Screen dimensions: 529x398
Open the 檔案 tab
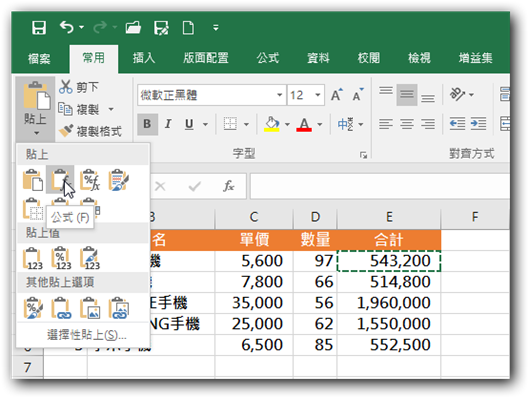39,58
